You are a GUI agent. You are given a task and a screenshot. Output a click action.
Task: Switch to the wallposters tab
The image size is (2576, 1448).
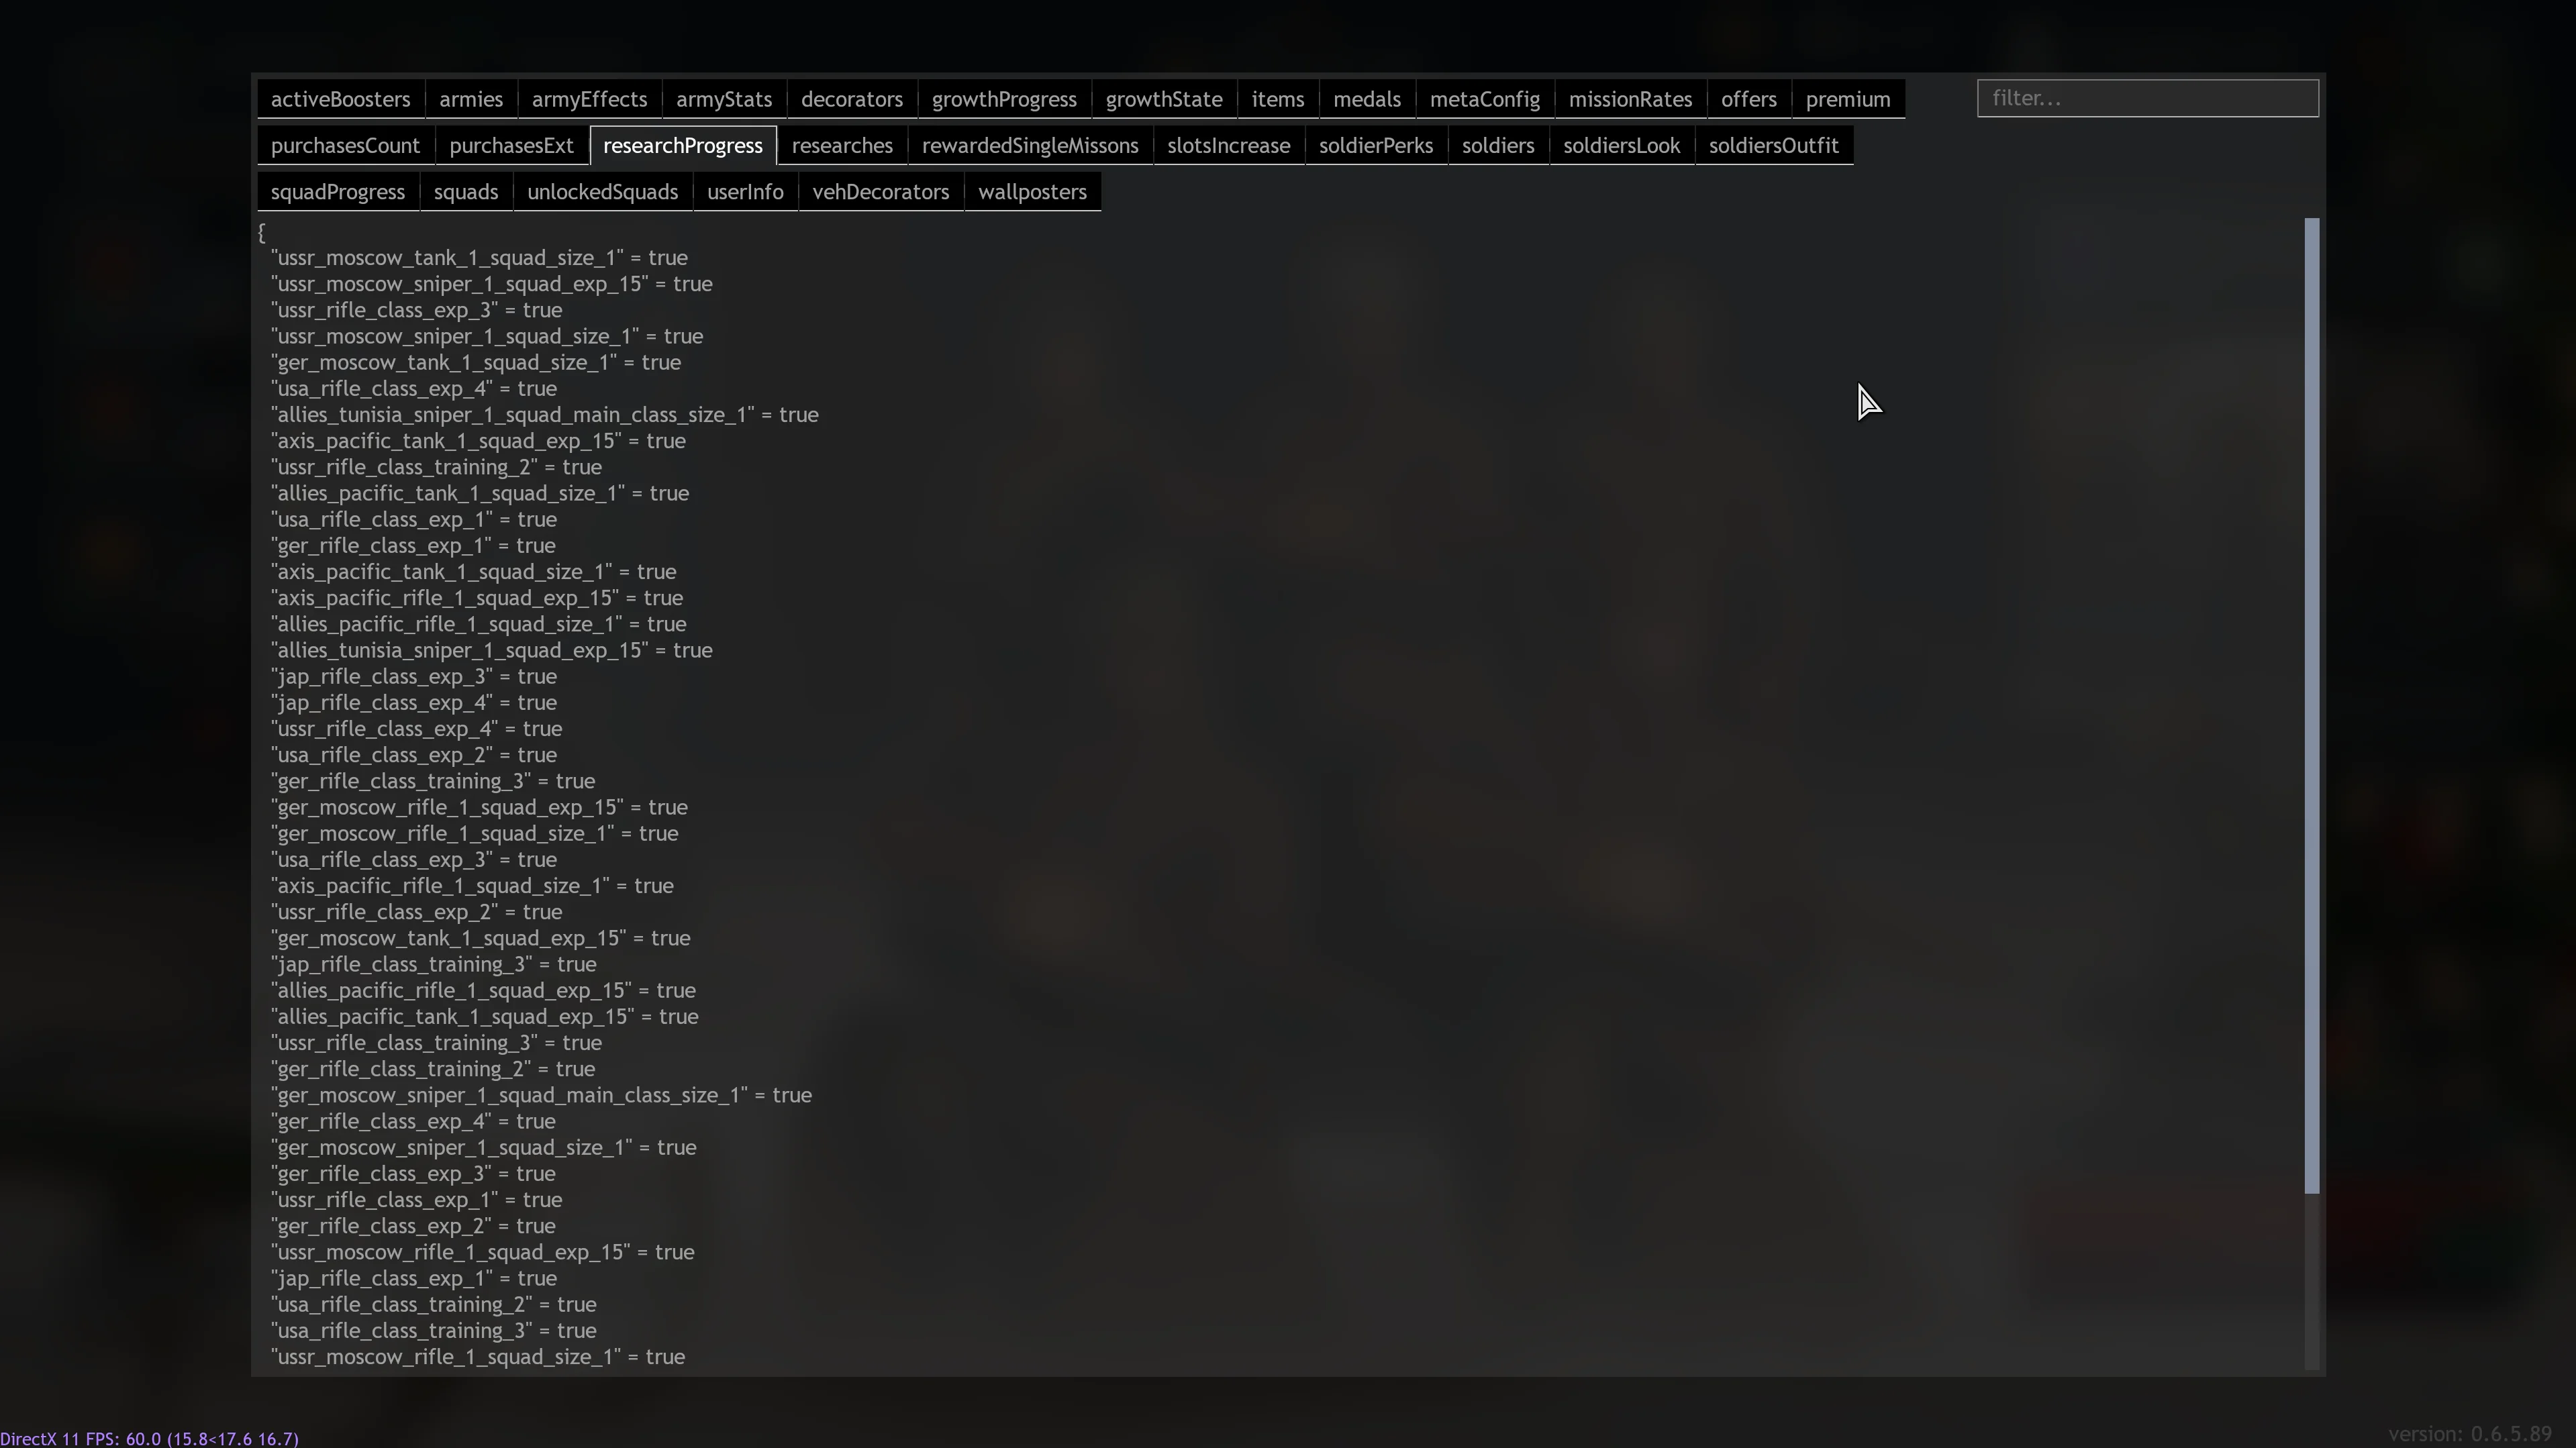pyautogui.click(x=1031, y=192)
